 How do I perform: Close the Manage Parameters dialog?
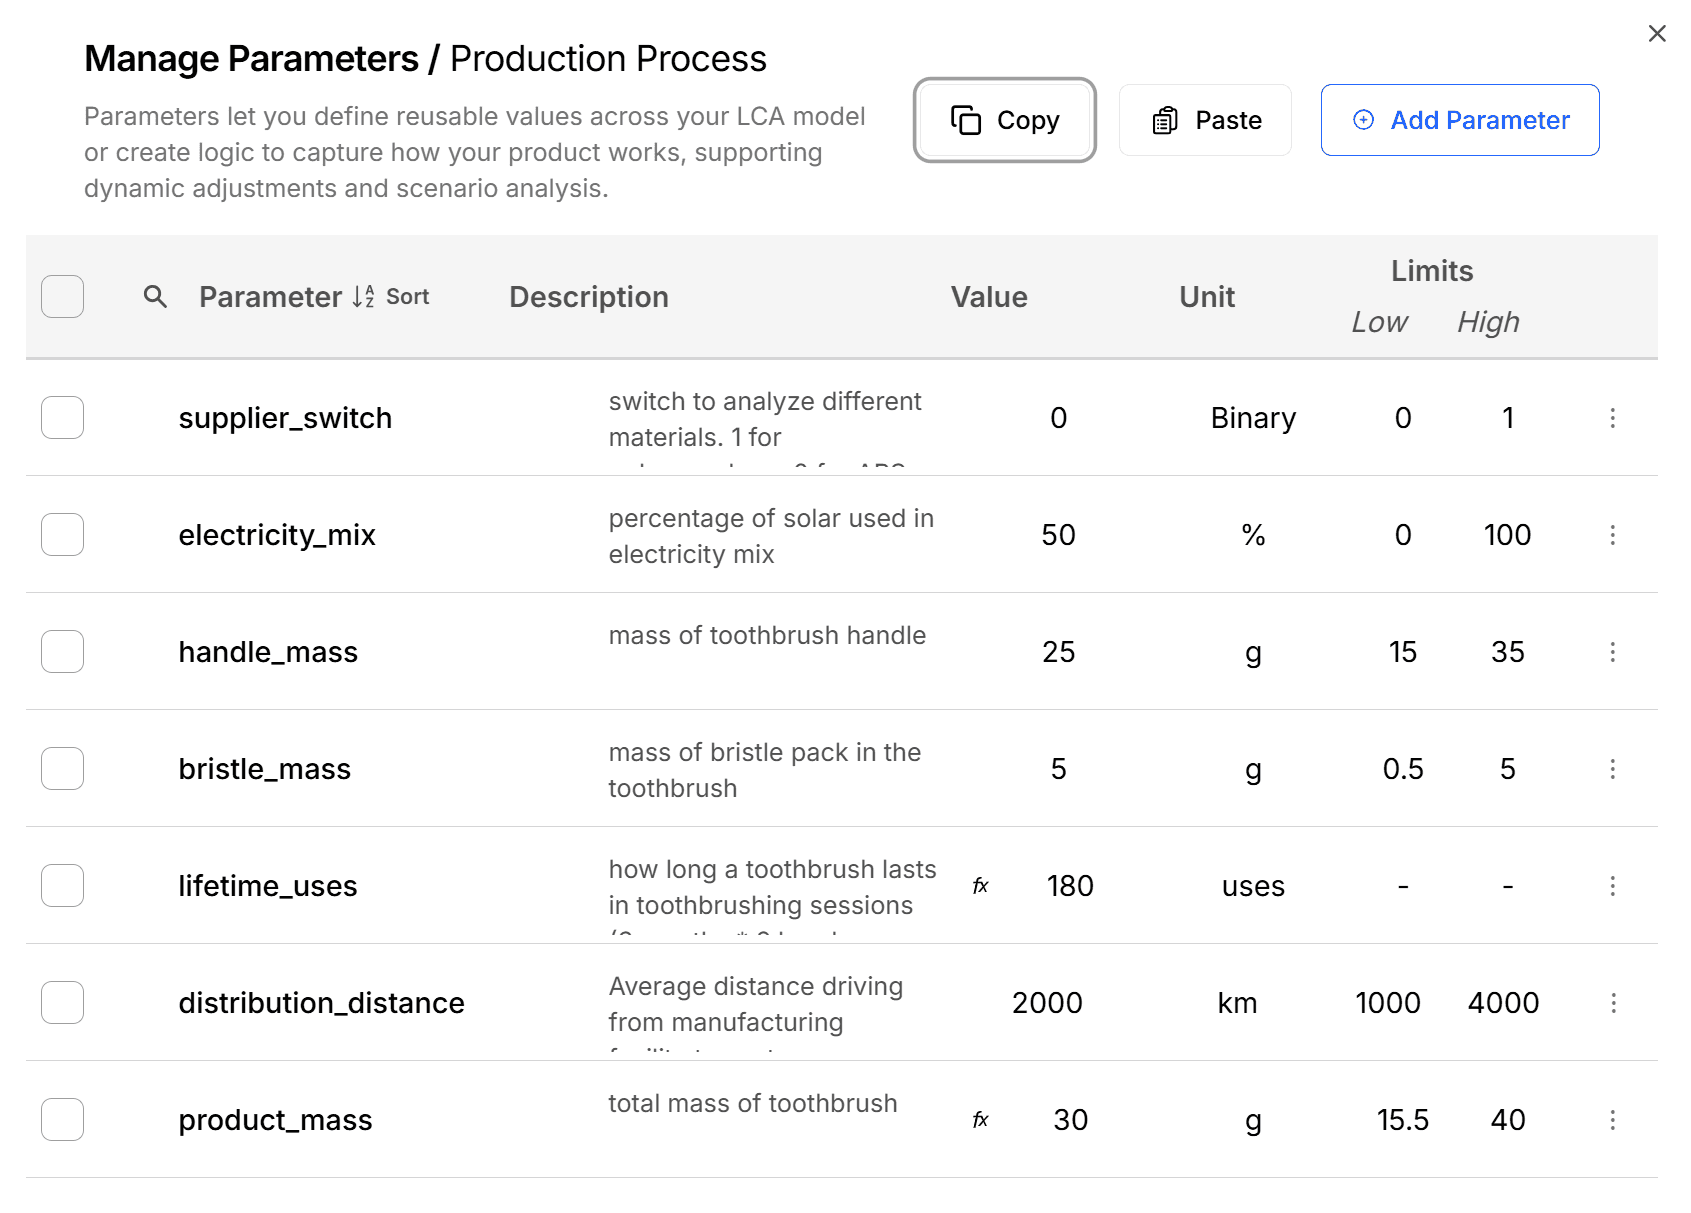point(1657,33)
